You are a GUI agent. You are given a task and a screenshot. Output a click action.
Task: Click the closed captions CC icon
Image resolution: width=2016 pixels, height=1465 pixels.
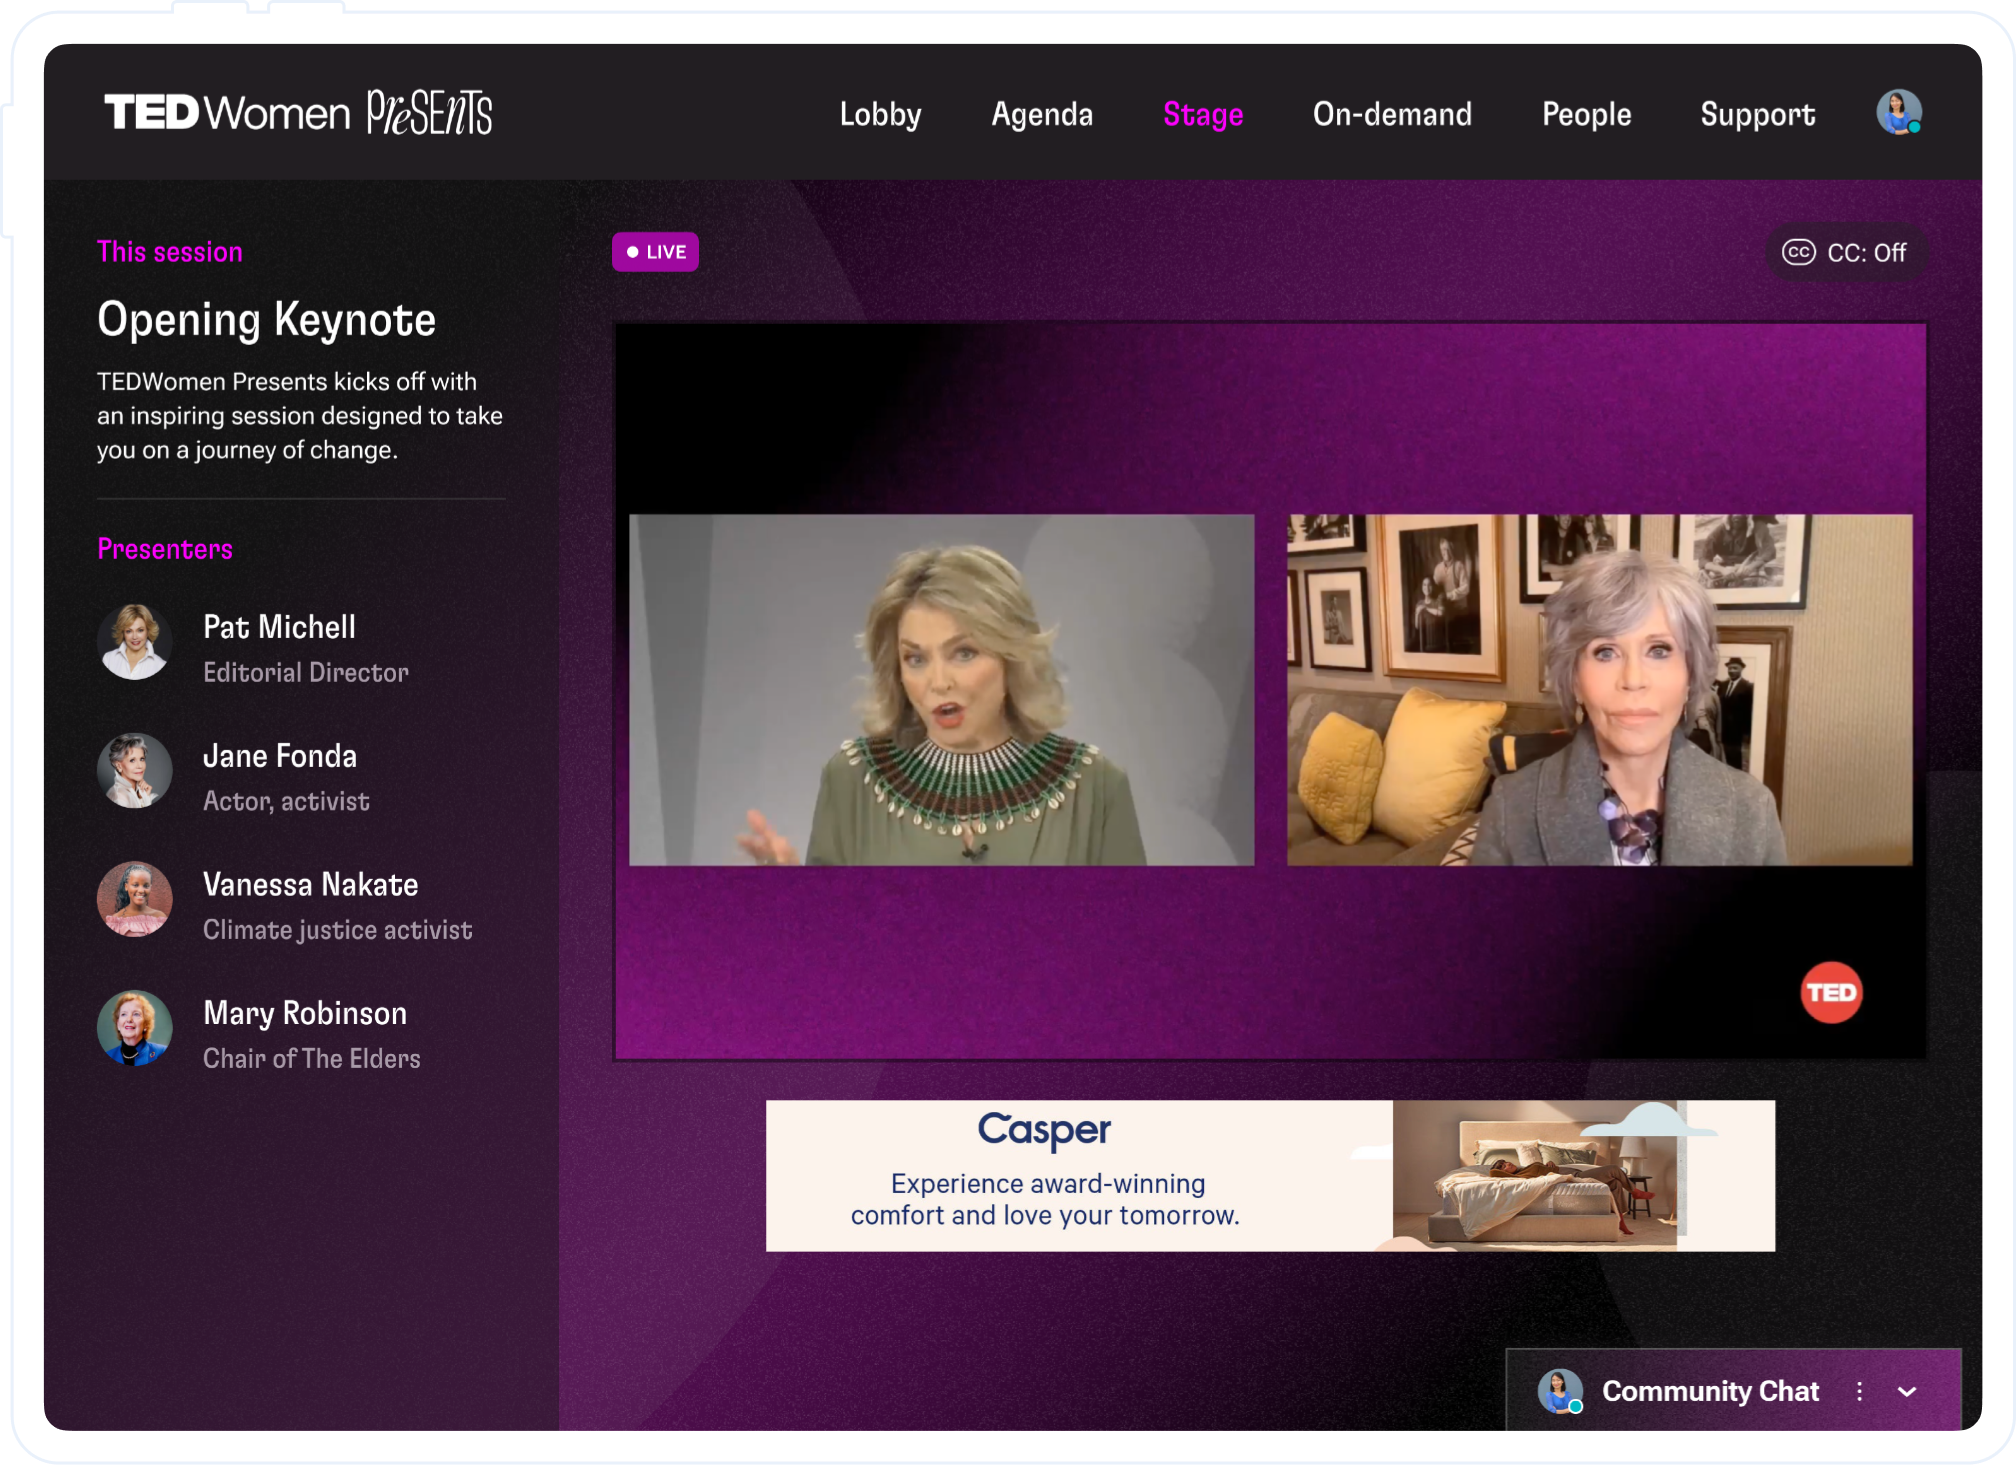pyautogui.click(x=1798, y=252)
